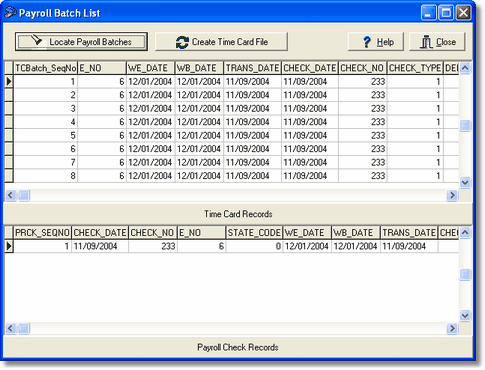485x370 pixels.
Task: Select row selector for batch row 3
Action: [x=9, y=108]
